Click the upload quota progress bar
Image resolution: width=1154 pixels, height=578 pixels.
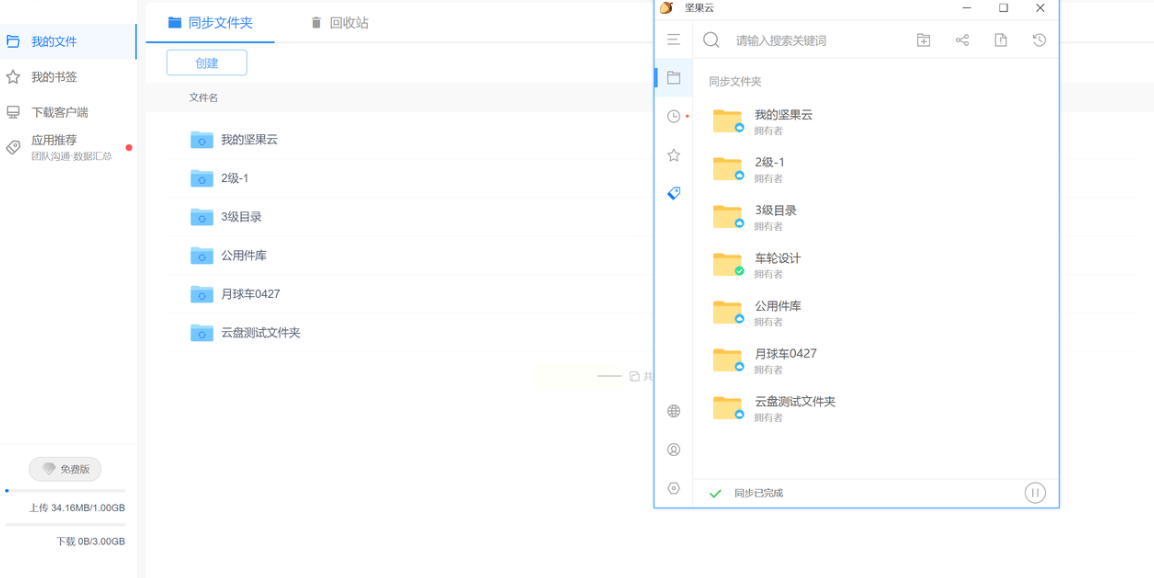click(65, 490)
